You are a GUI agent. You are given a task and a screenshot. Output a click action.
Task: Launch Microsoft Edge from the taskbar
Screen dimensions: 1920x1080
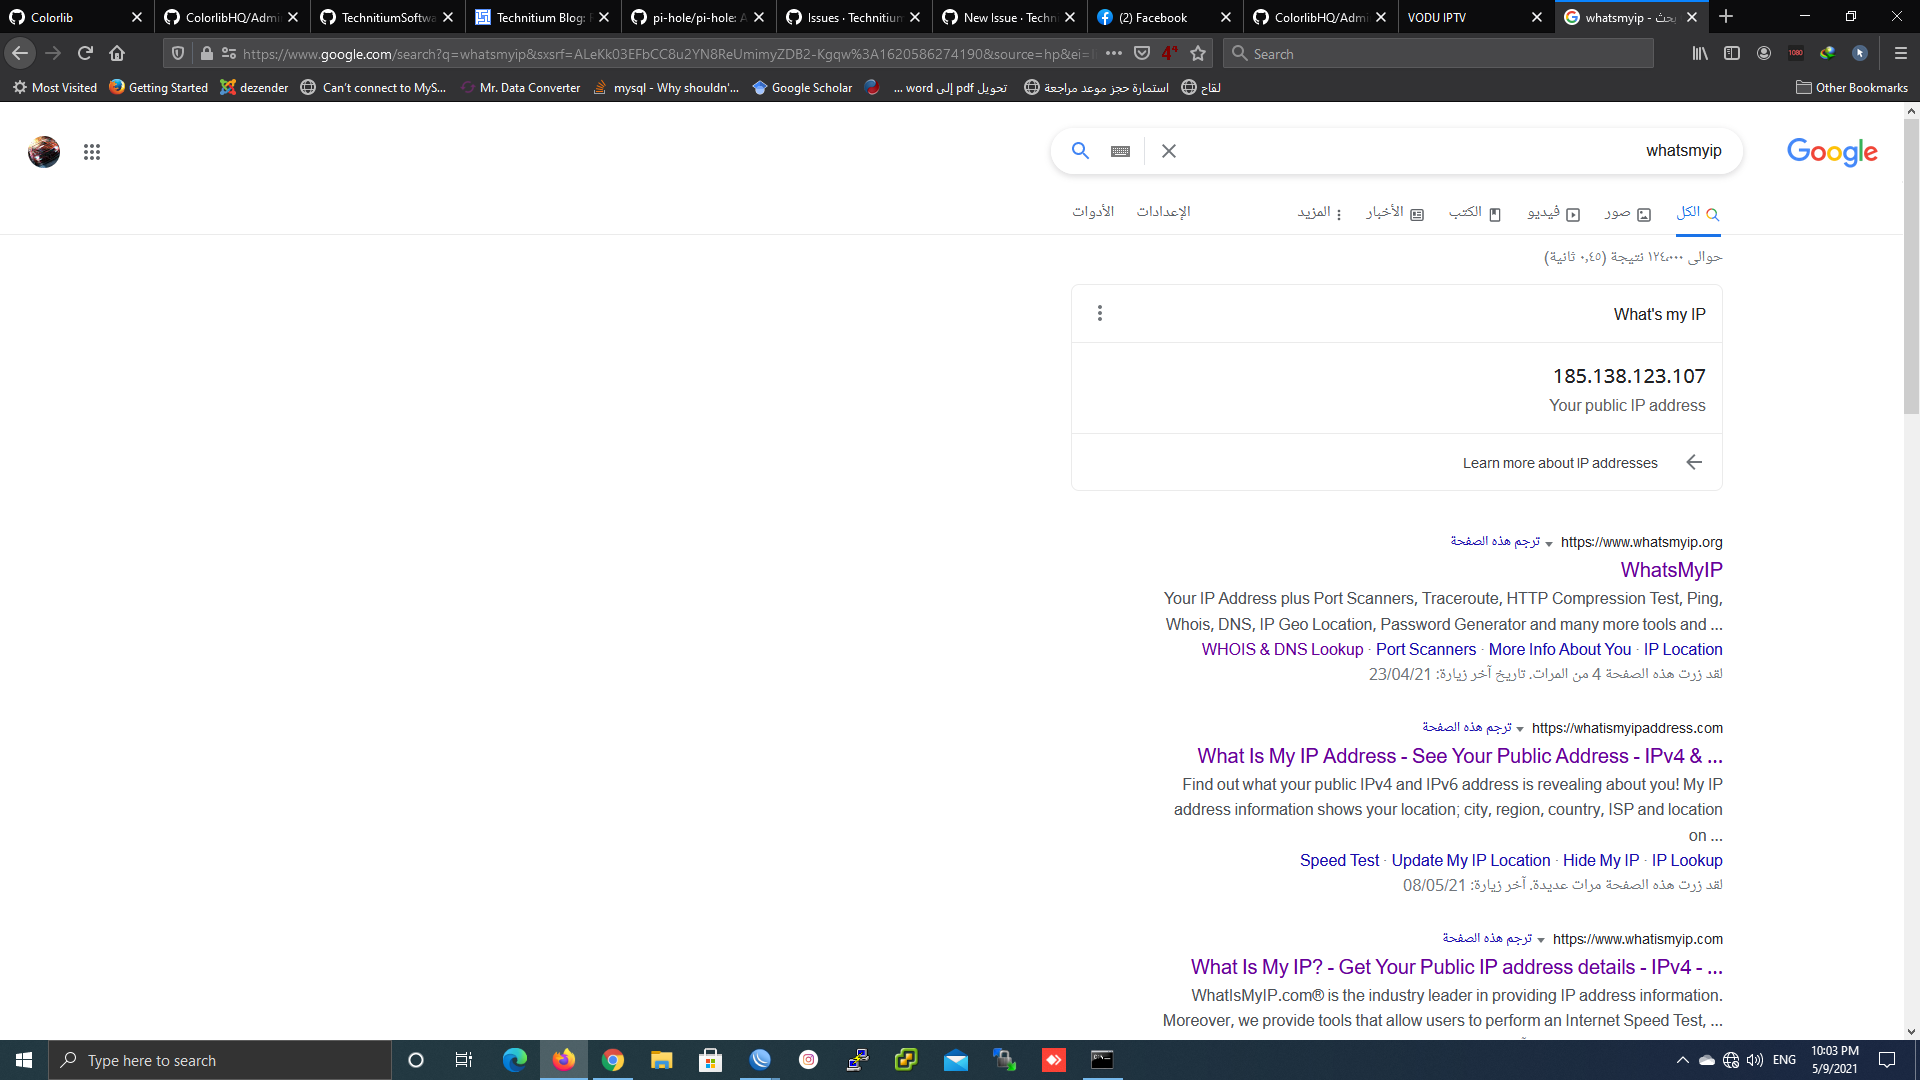[515, 1060]
